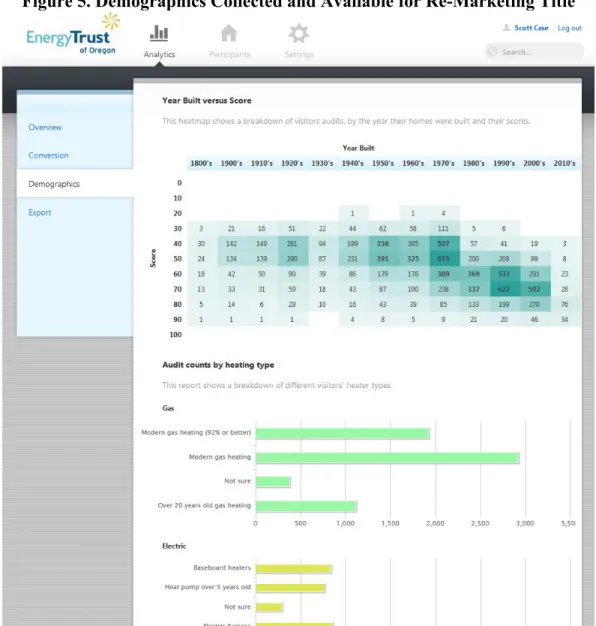
Task: Click heatmap cell with value 356
Action: tap(382, 244)
